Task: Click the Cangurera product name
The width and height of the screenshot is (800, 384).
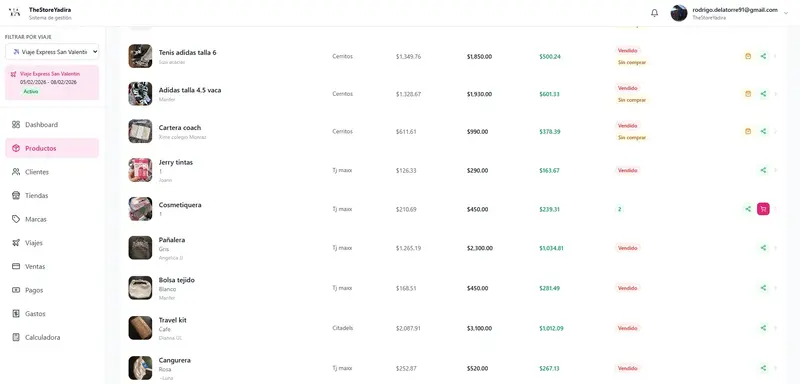Action: point(174,360)
